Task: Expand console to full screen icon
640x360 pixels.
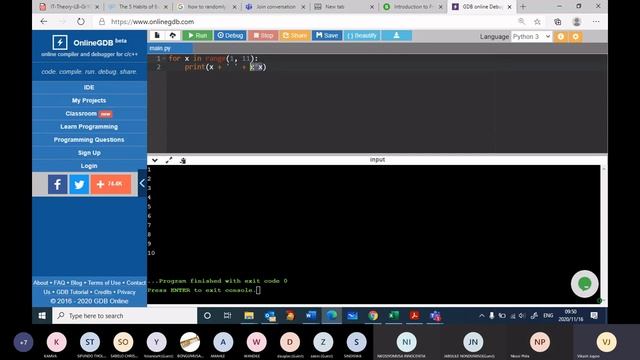Action: click(169, 160)
